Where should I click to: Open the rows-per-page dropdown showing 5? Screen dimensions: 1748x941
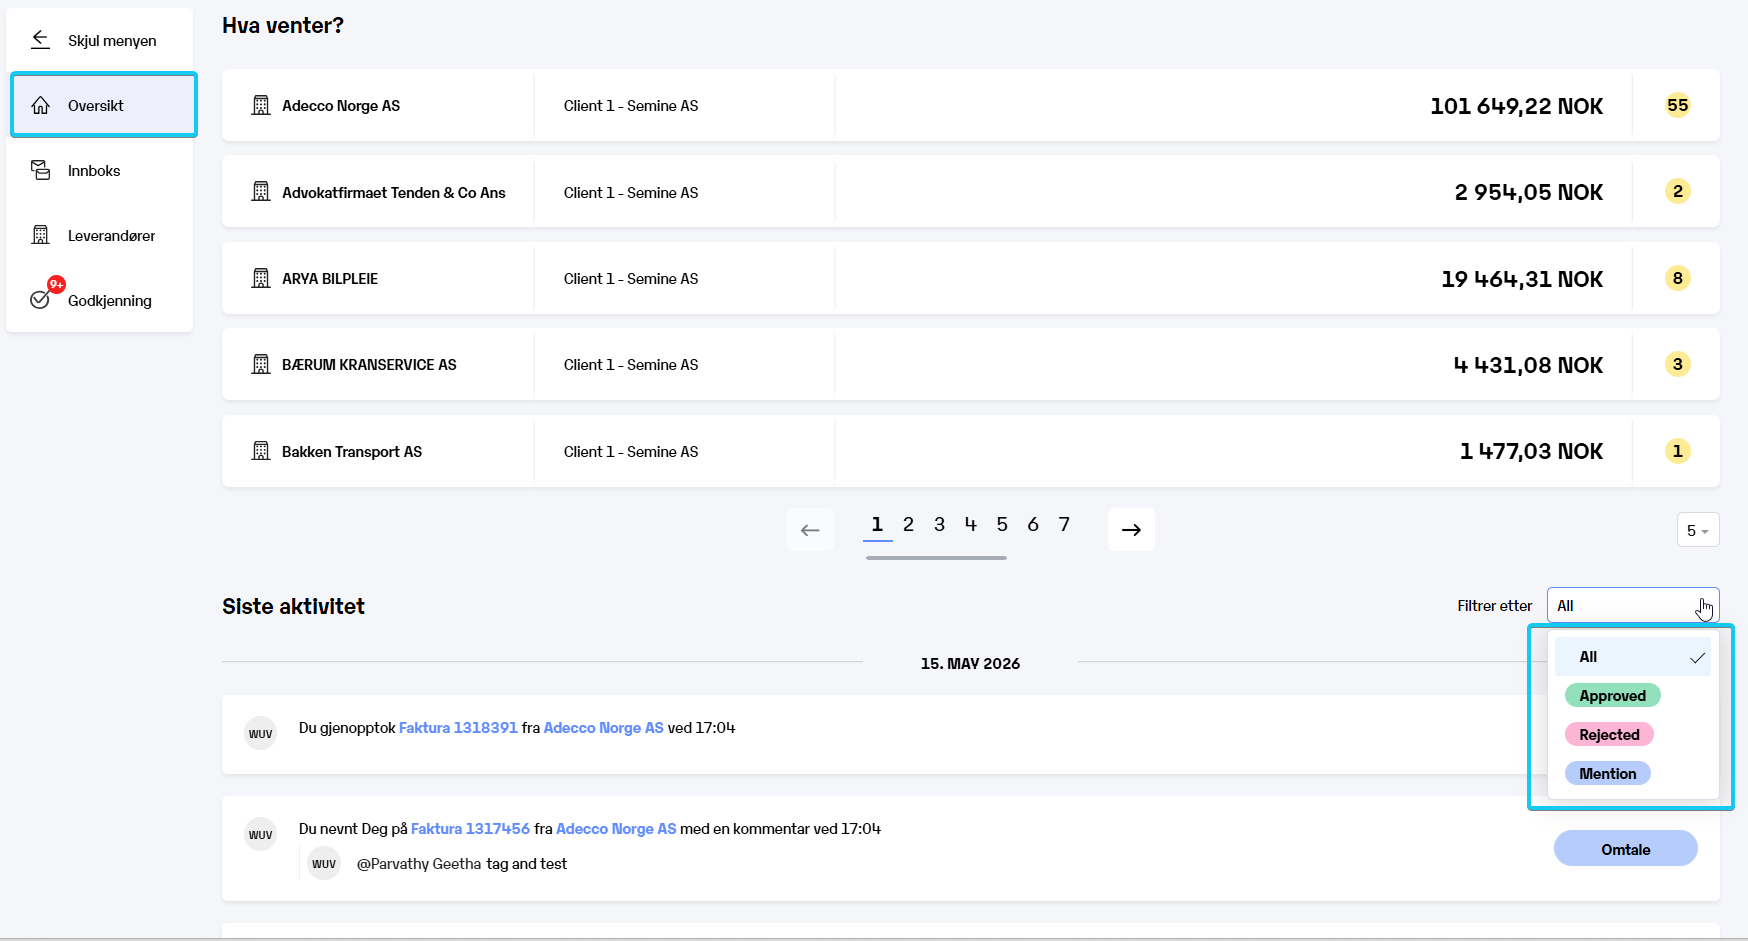(x=1698, y=530)
